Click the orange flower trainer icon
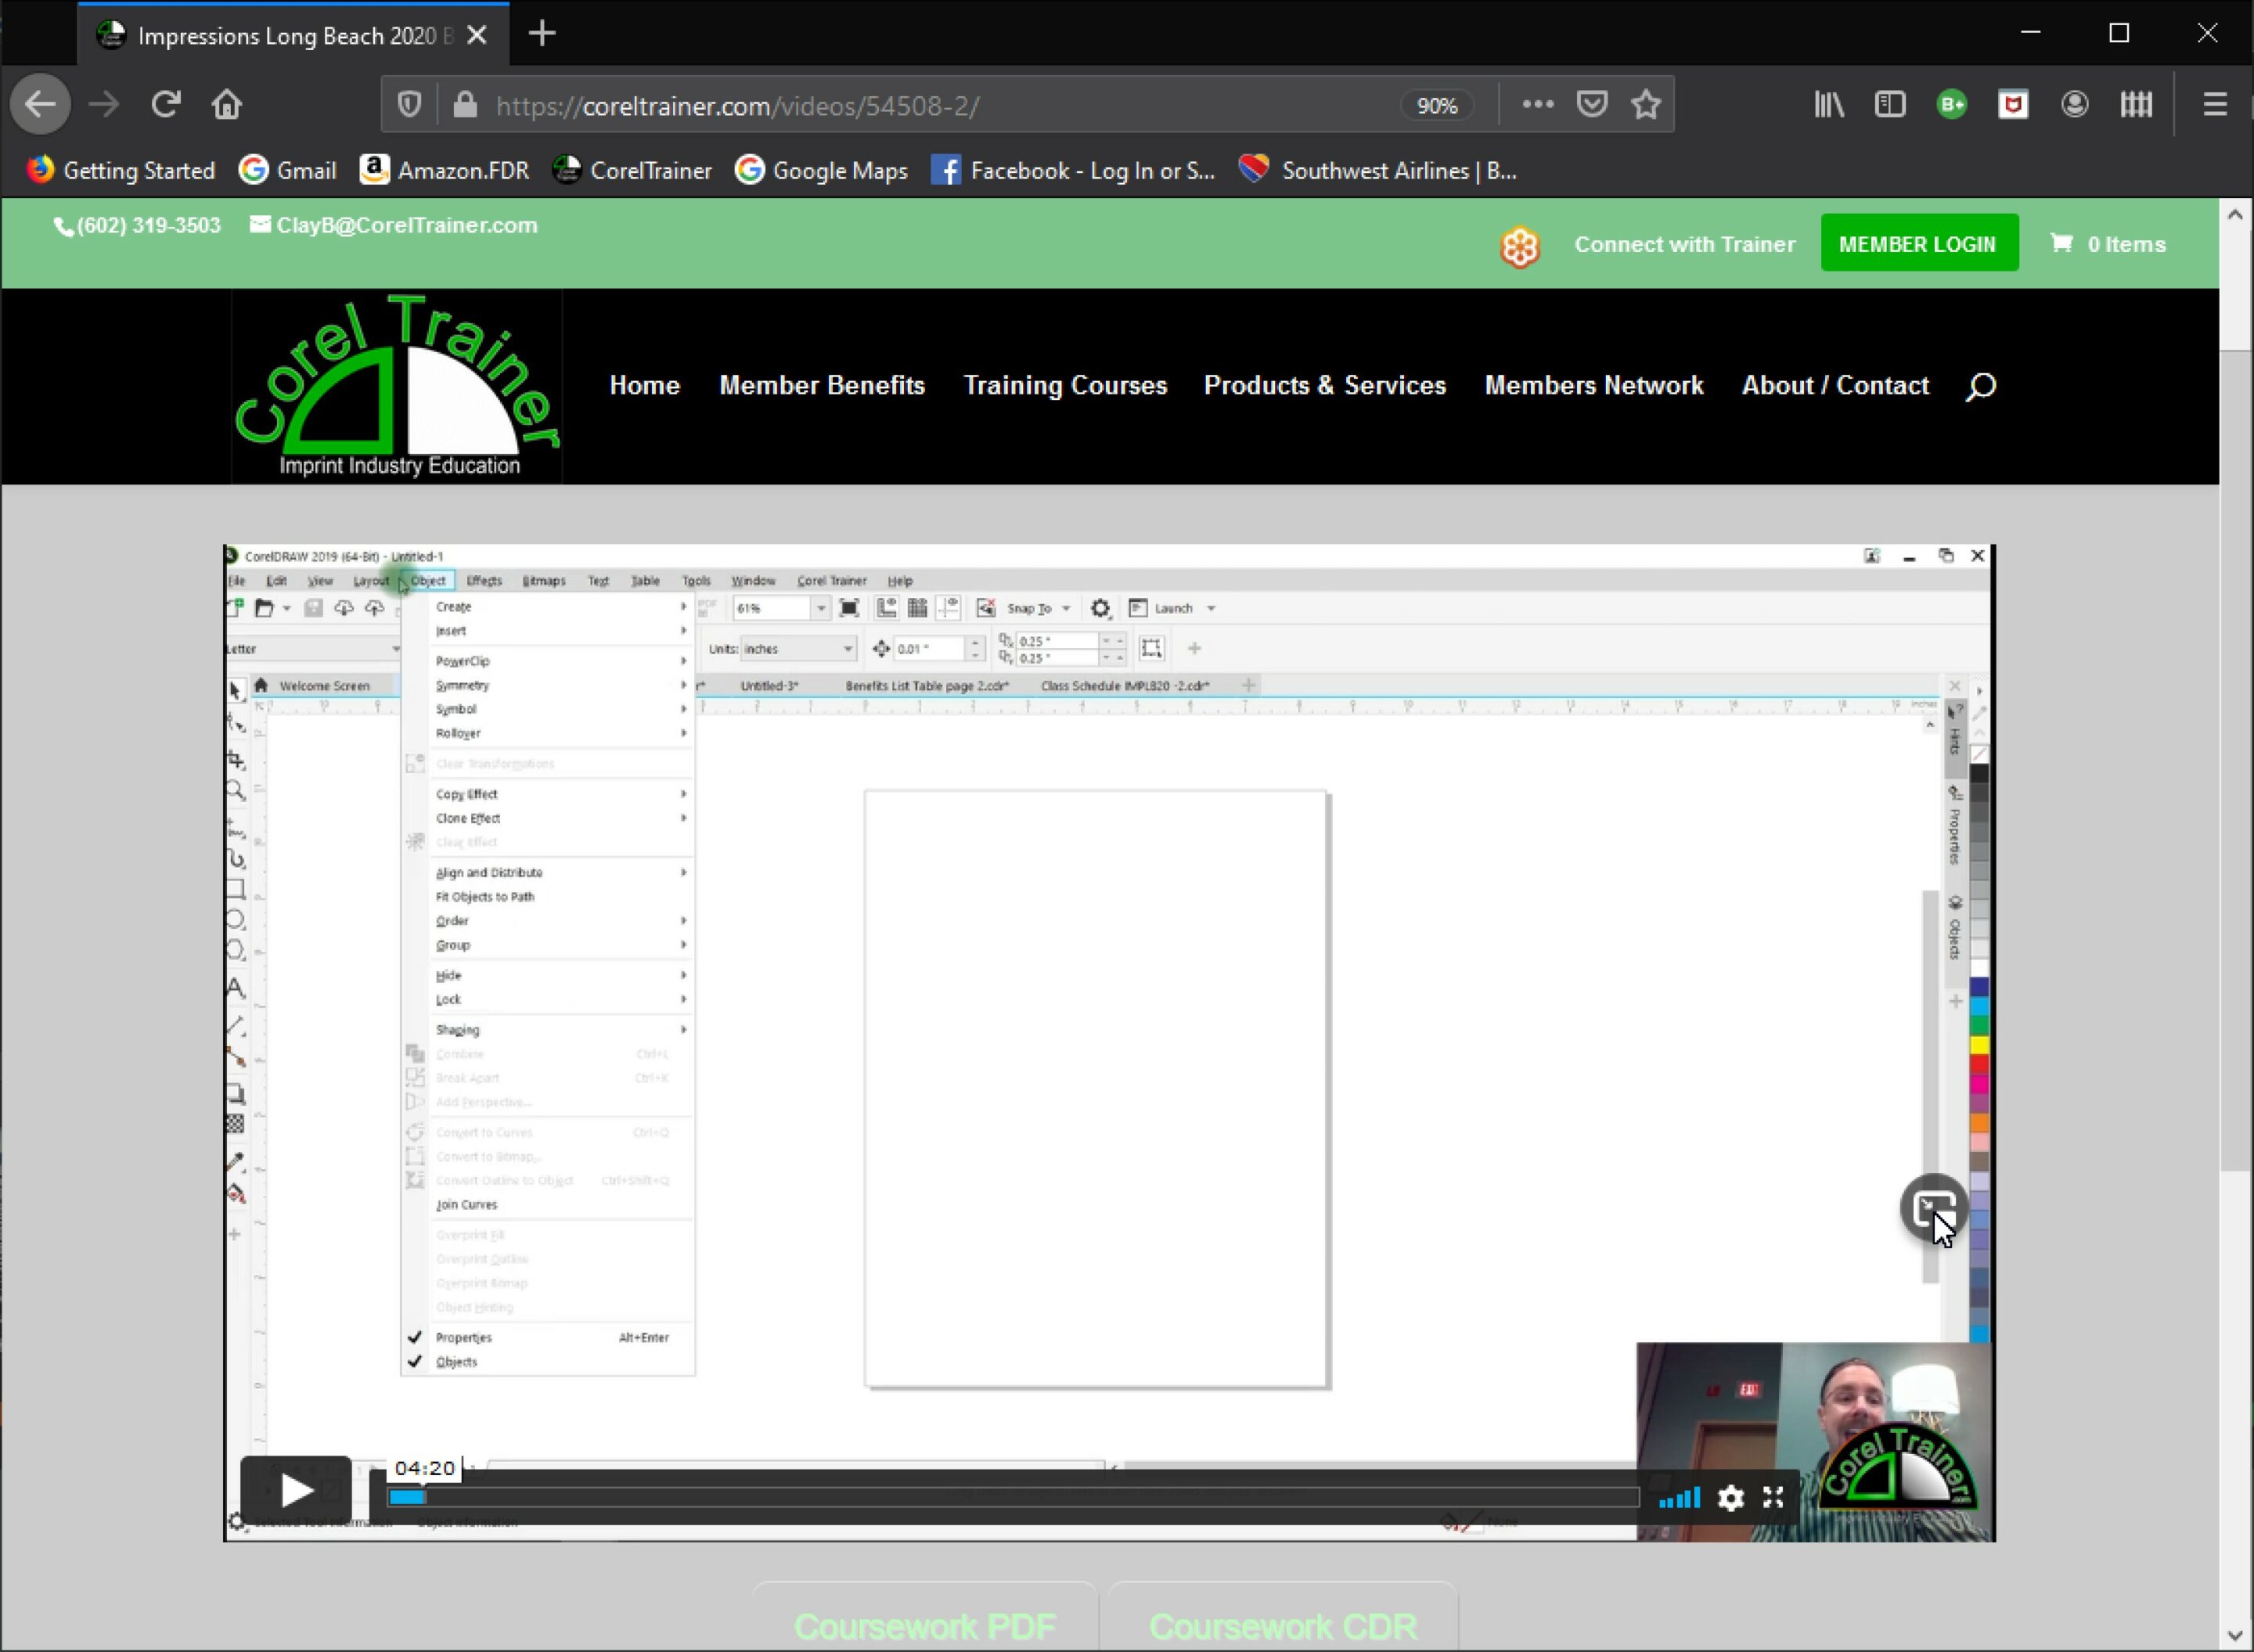Viewport: 2254px width, 1652px height. [x=1520, y=246]
